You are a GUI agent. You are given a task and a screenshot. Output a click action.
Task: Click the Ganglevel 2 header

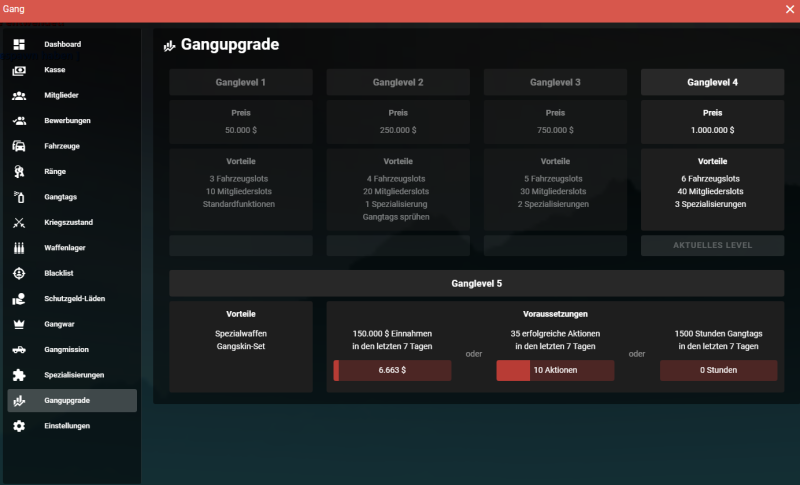pos(398,82)
